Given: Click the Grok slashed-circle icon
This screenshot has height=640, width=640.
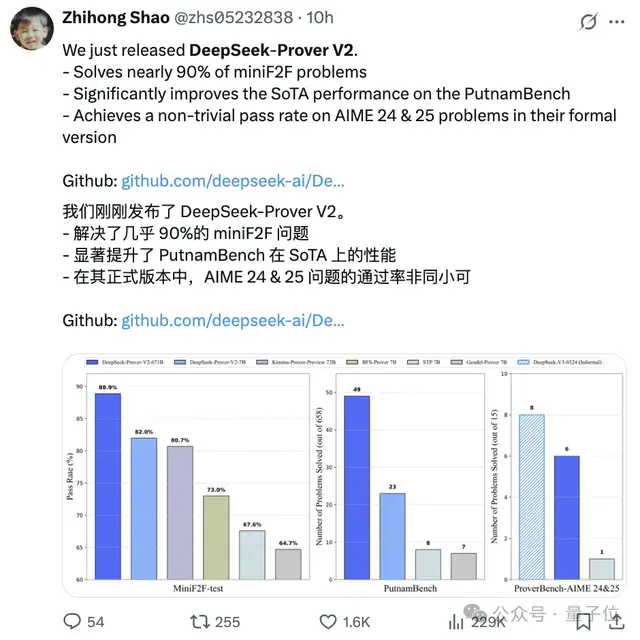Looking at the screenshot, I should tap(588, 20).
